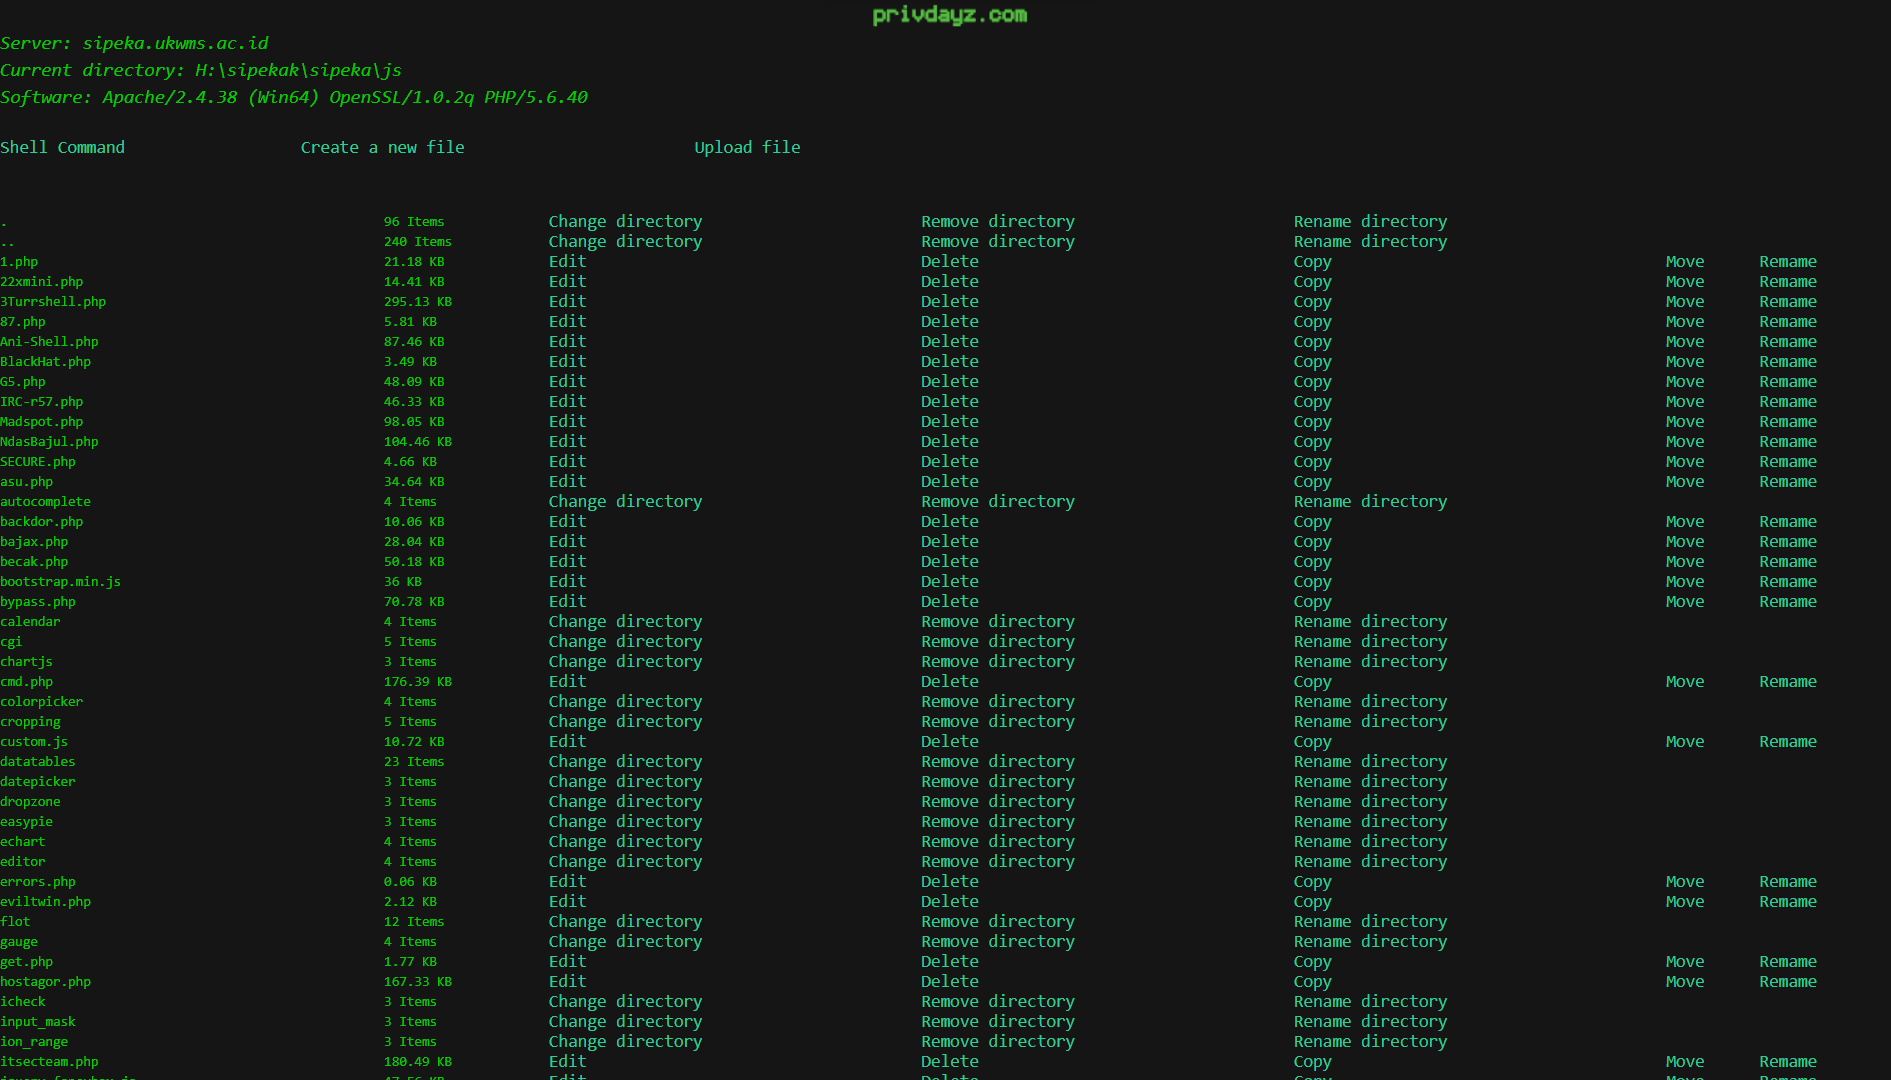Screen dimensions: 1891x1080
Task: Change directory into colorpicker
Action: coord(625,701)
